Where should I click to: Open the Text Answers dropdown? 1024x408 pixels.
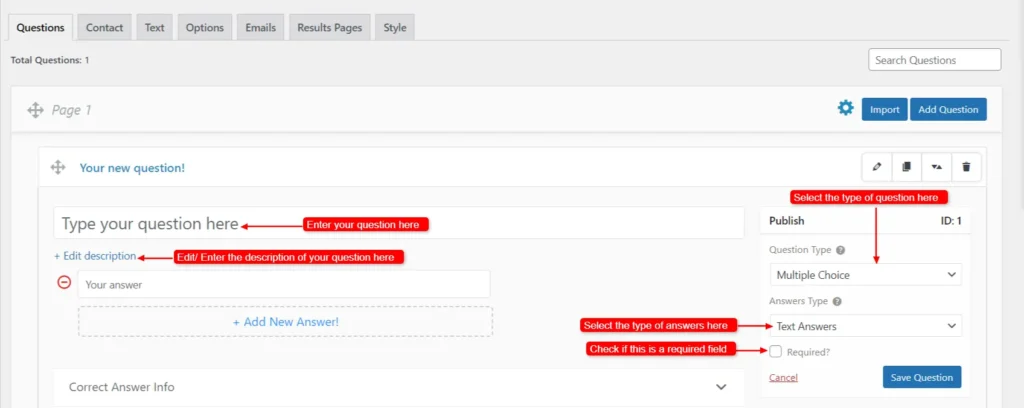865,326
